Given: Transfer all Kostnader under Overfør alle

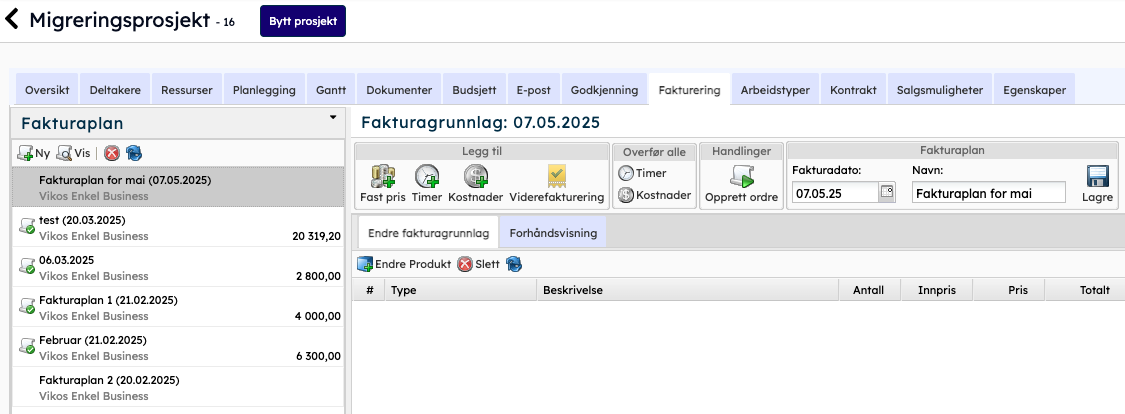Looking at the screenshot, I should point(654,195).
